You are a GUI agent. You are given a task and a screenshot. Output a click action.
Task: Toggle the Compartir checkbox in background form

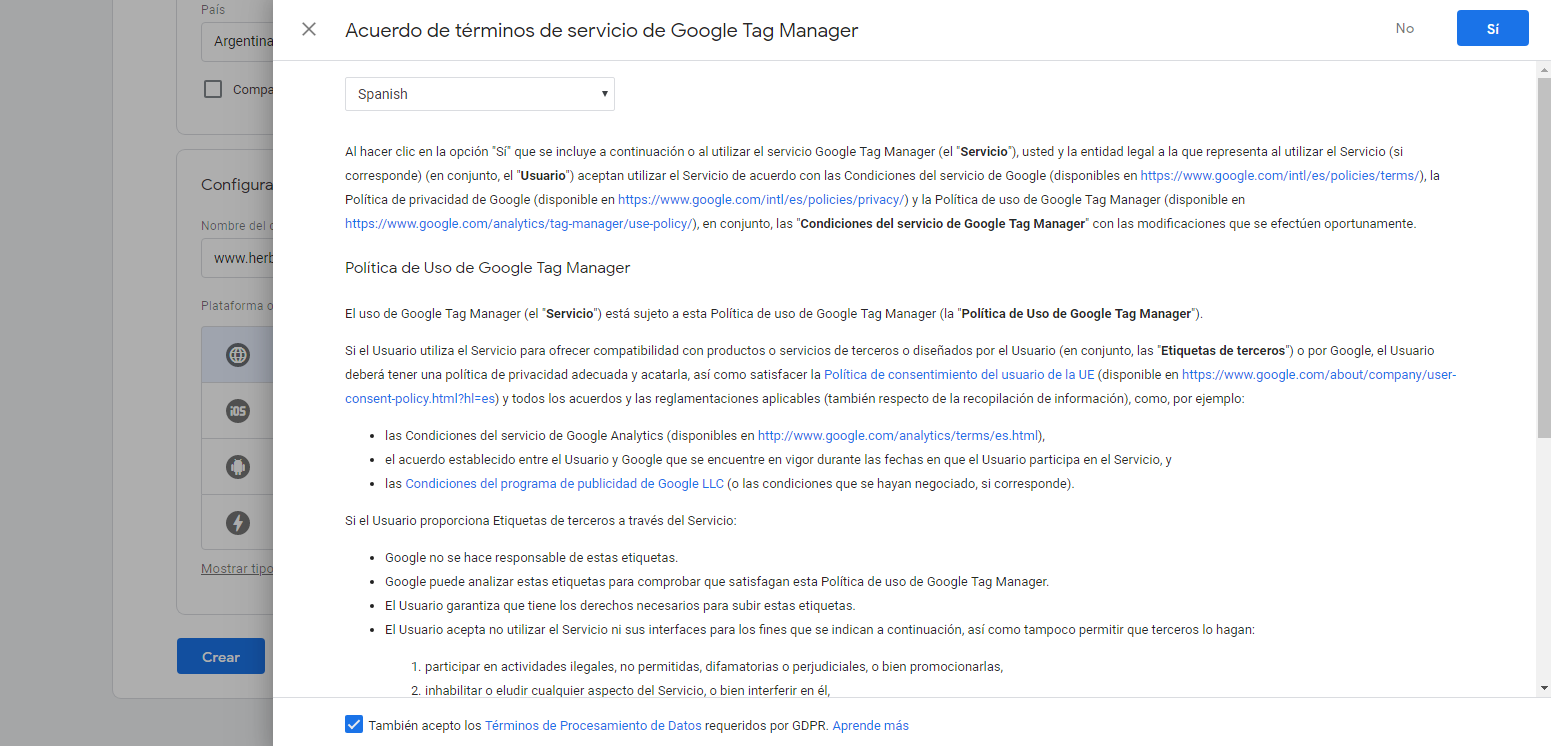tap(212, 89)
